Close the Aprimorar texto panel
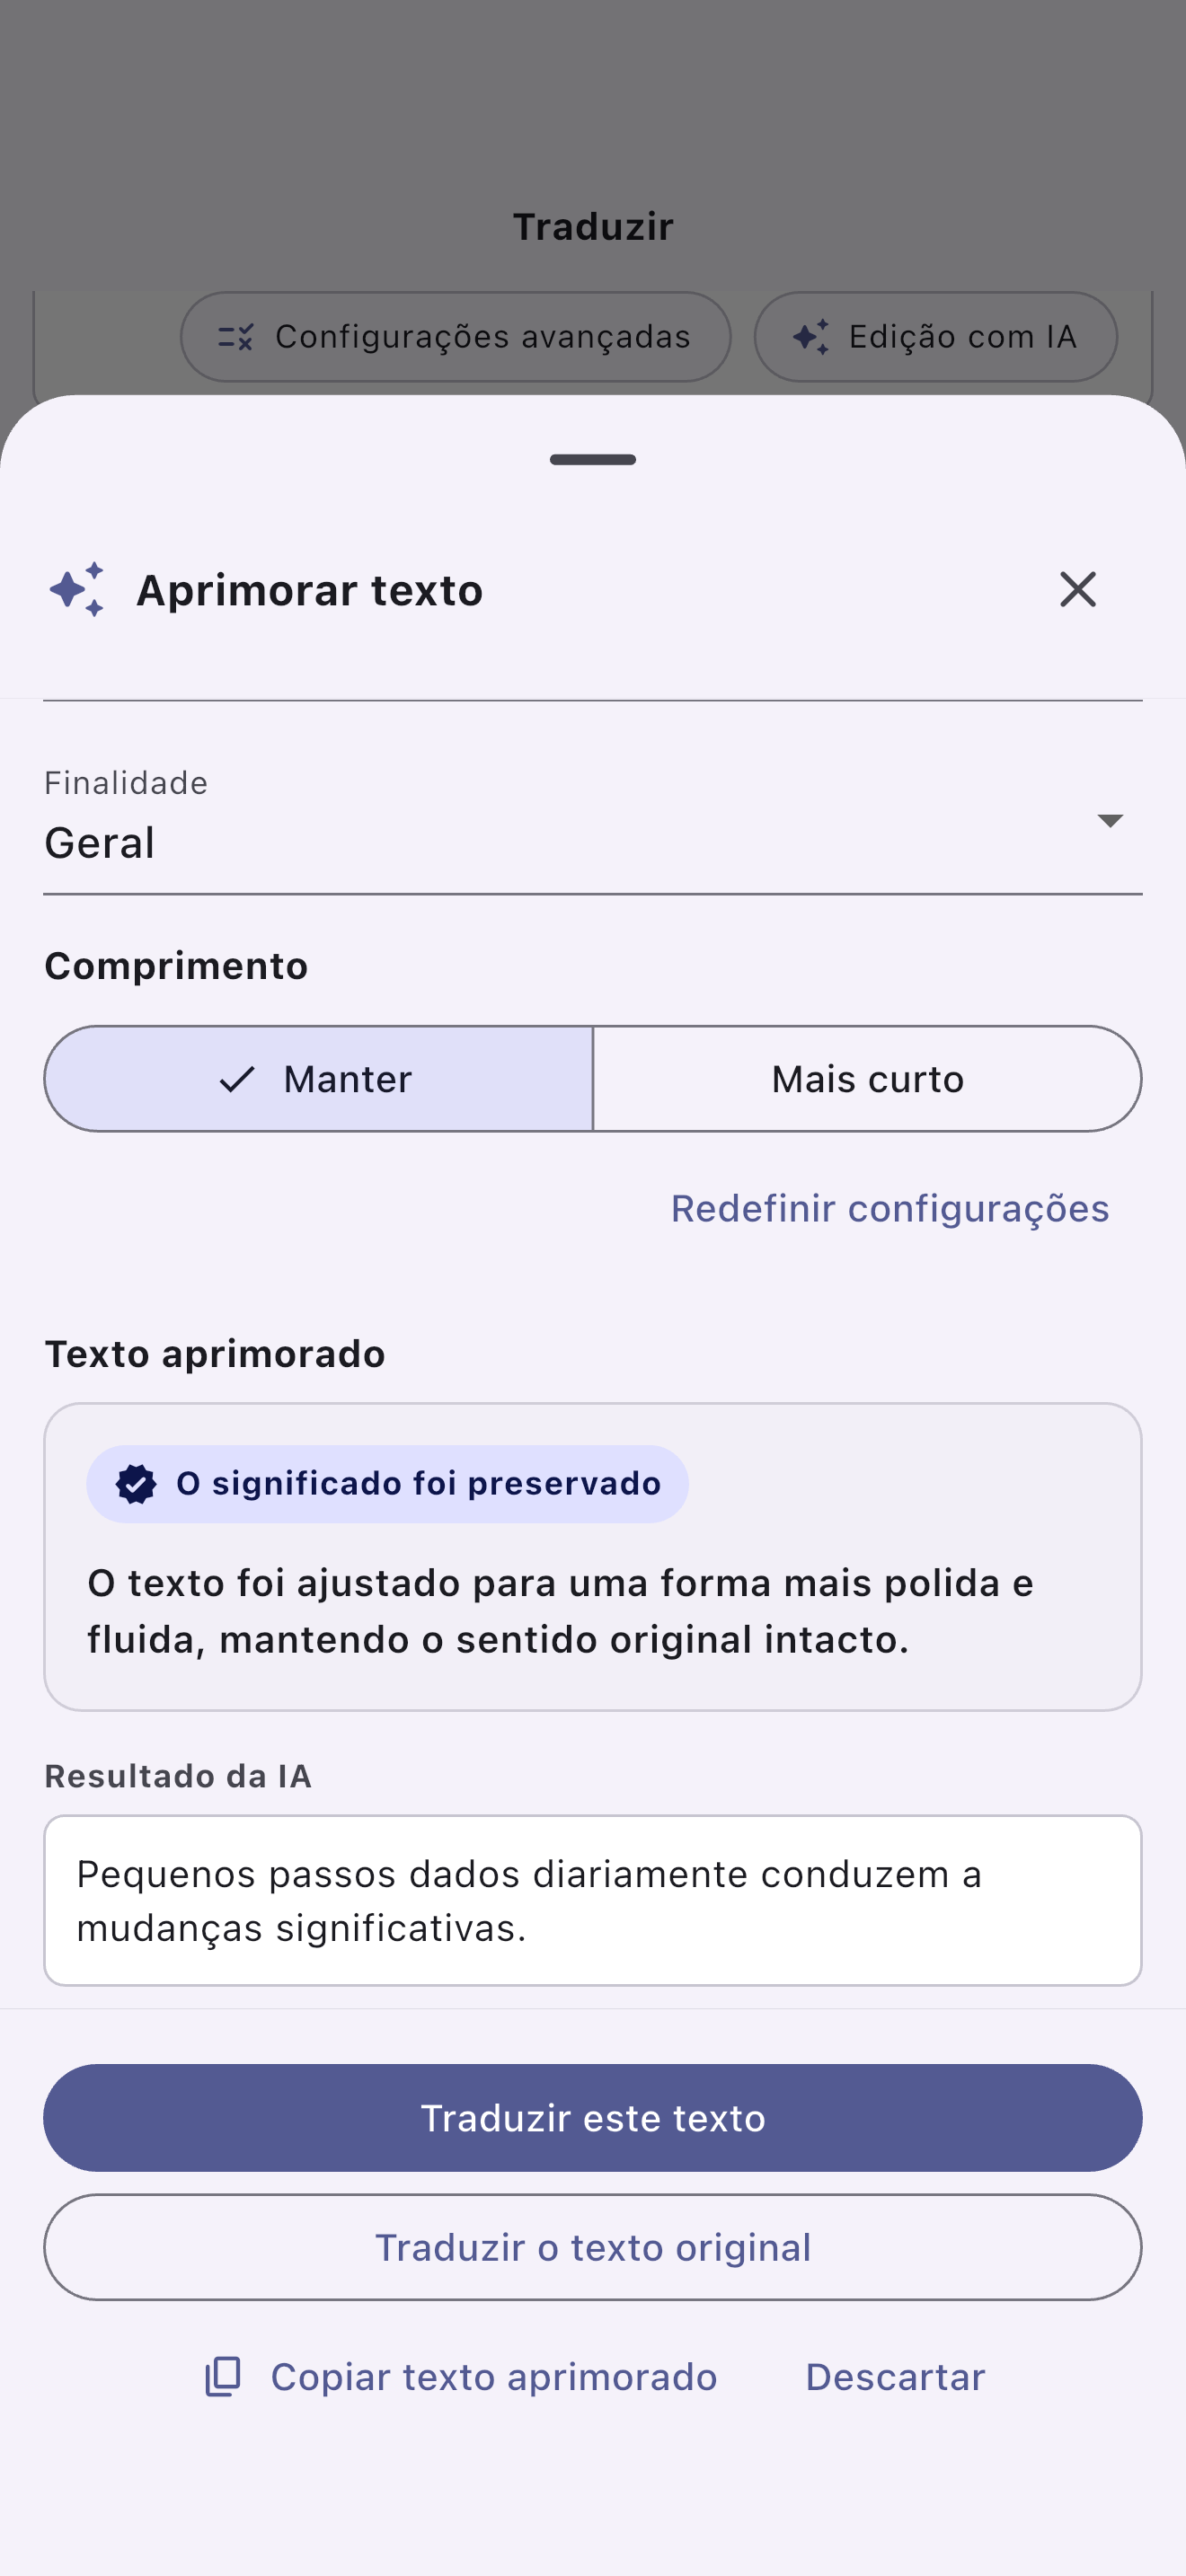The height and width of the screenshot is (2576, 1186). [x=1077, y=589]
